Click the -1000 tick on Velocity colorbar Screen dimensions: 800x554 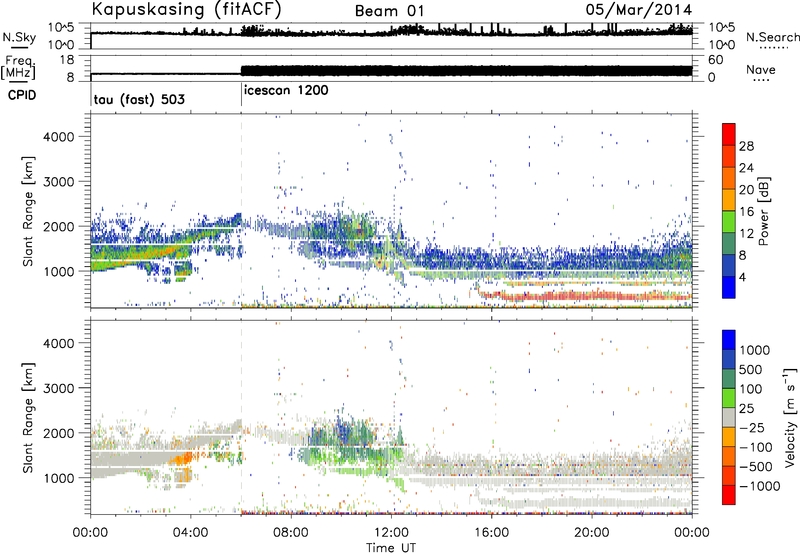pyautogui.click(x=759, y=486)
